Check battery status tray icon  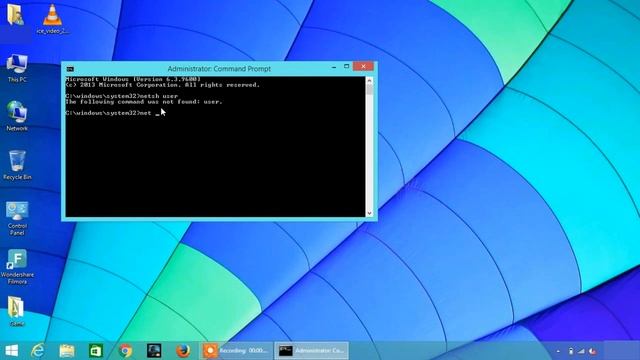[571, 351]
